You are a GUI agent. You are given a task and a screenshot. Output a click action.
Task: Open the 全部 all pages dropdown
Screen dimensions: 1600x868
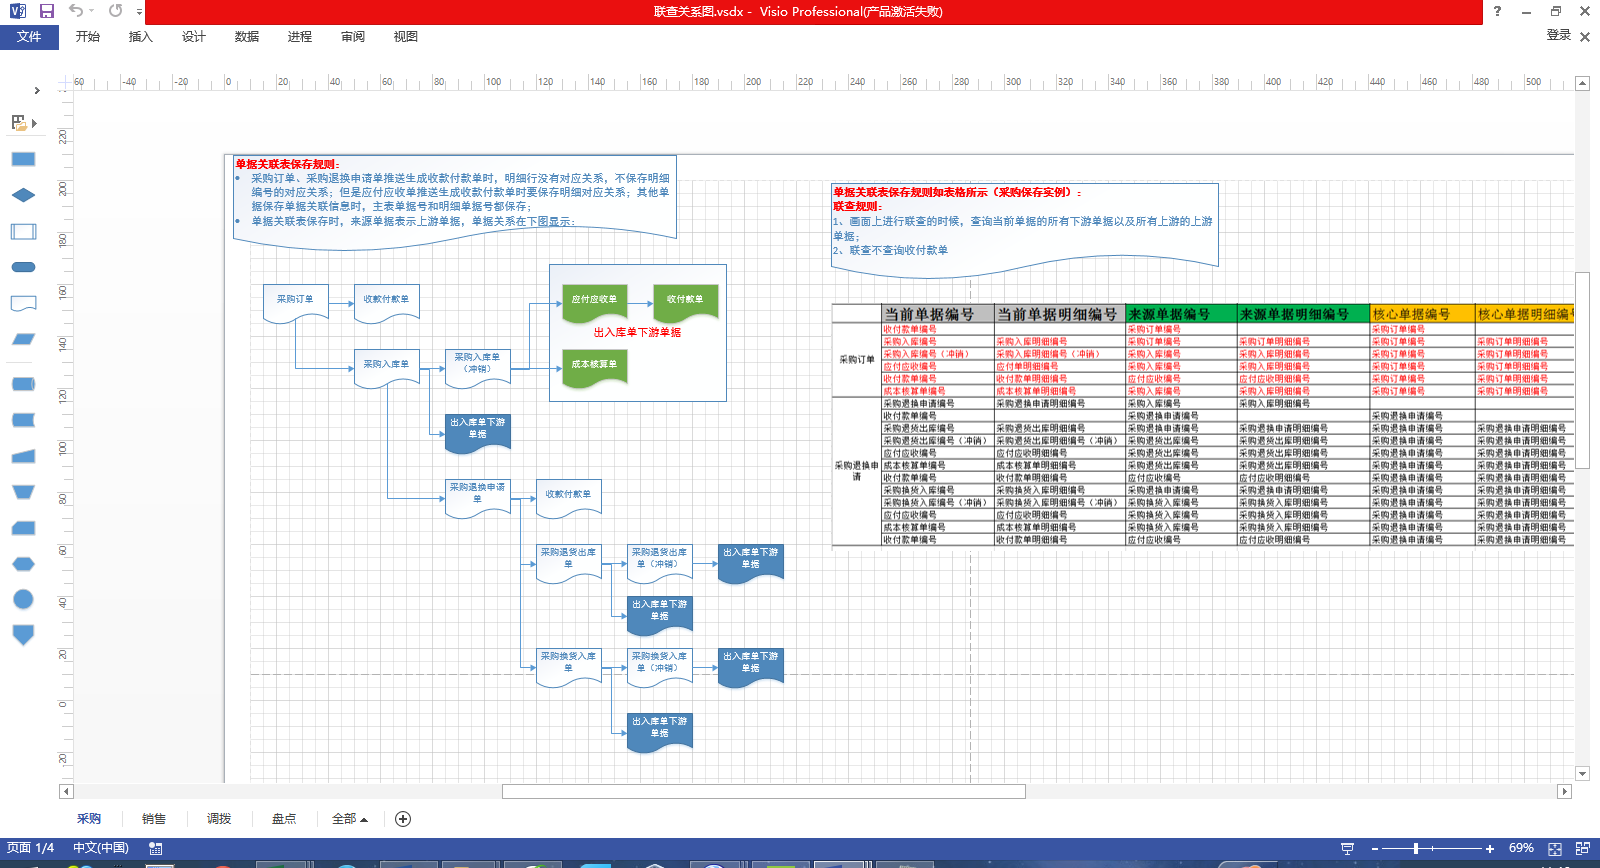349,819
